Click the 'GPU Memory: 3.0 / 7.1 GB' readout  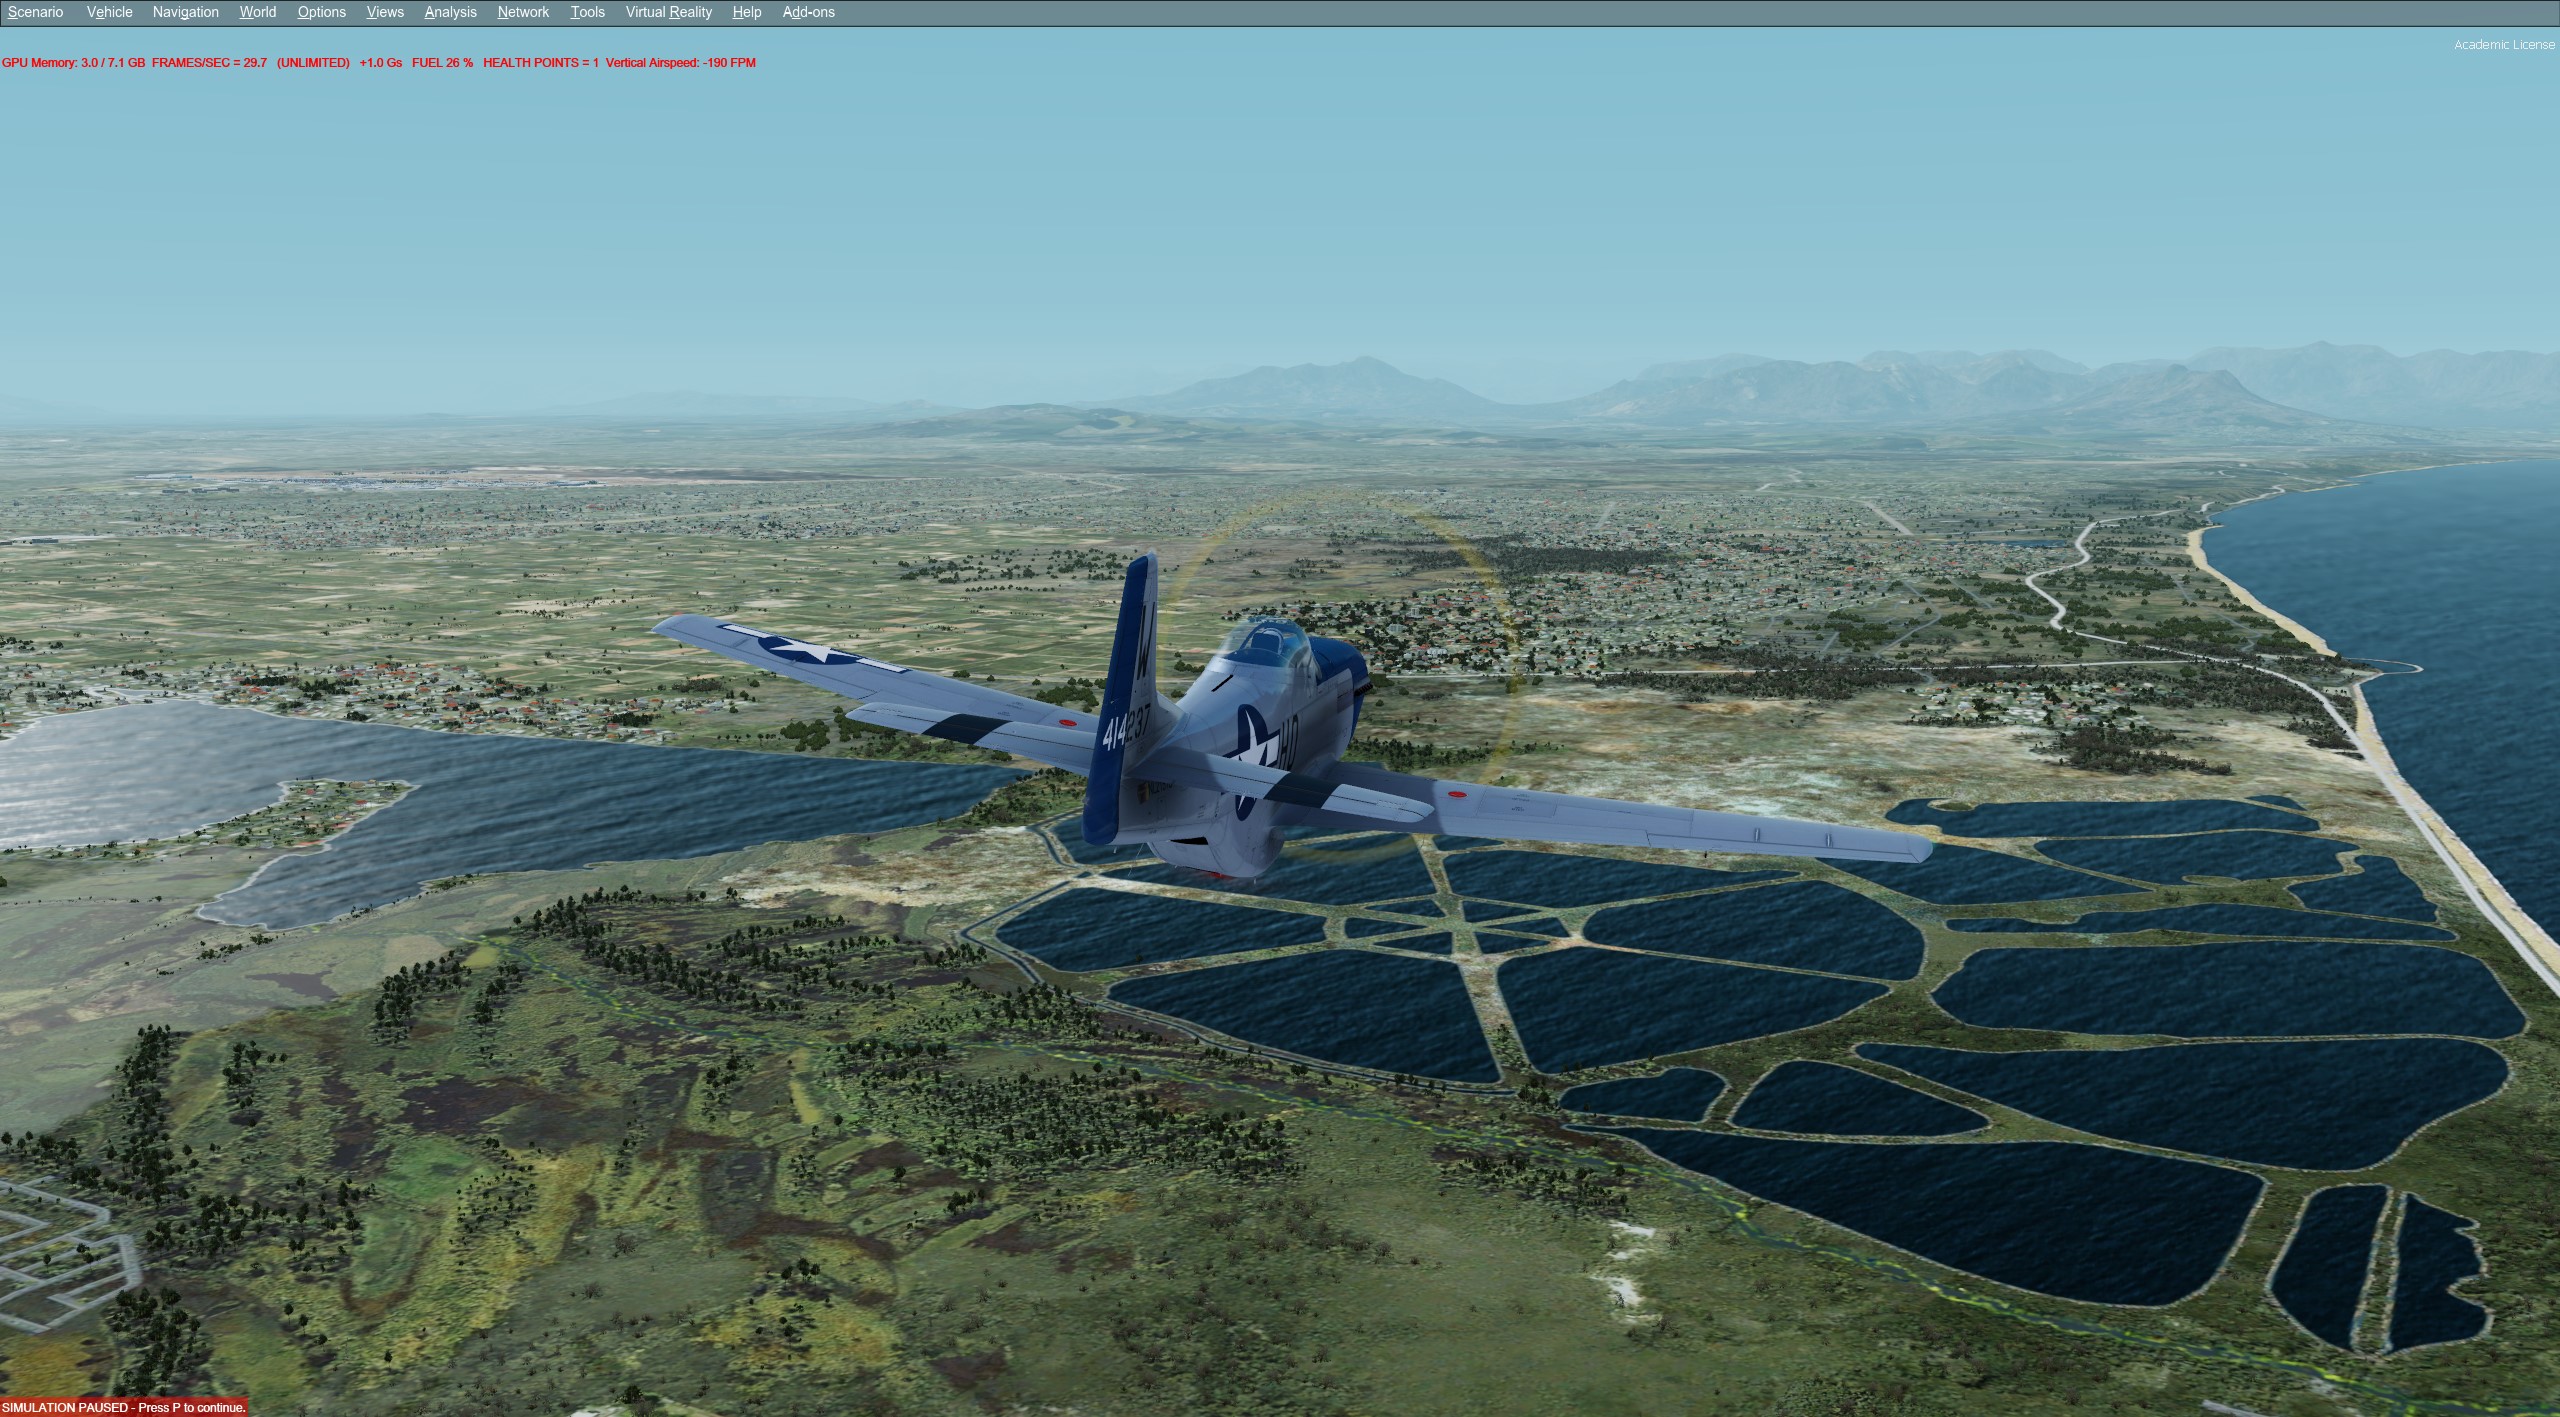coord(73,63)
